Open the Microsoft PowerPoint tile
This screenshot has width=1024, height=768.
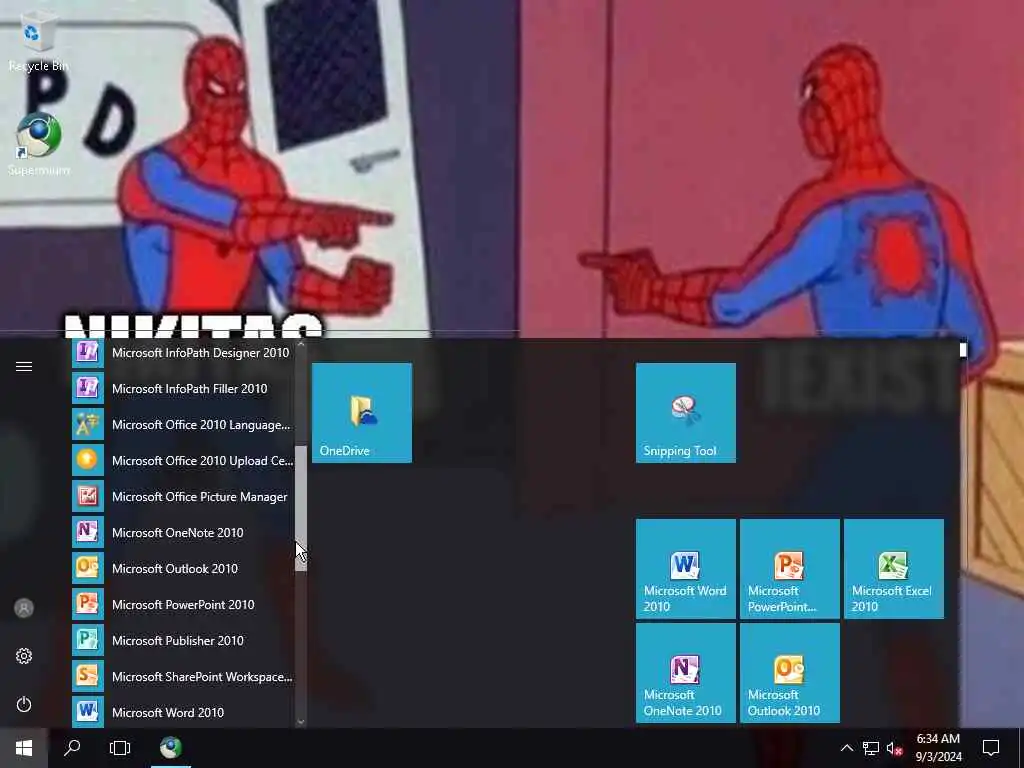tap(790, 569)
